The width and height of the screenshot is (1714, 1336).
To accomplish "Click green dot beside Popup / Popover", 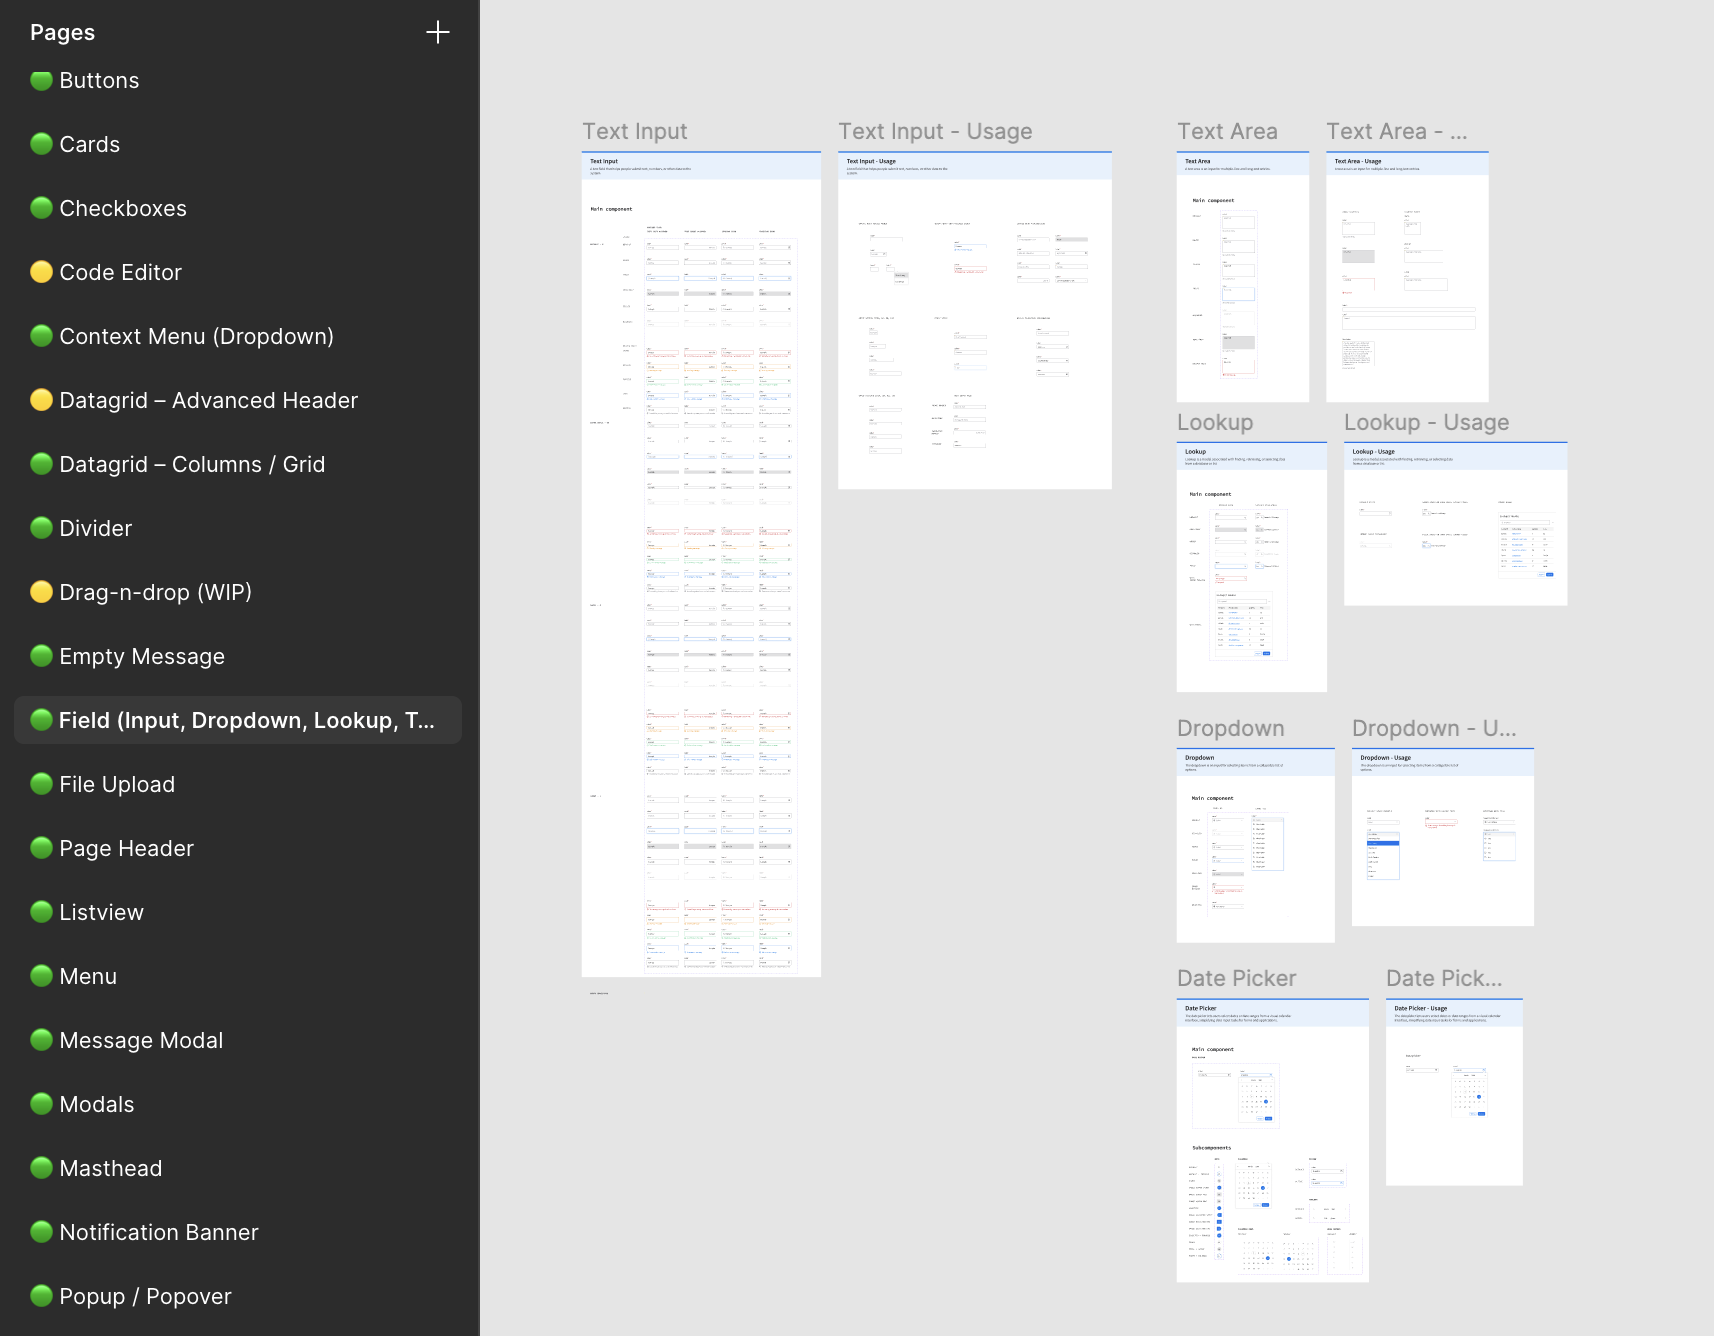I will coord(41,1296).
